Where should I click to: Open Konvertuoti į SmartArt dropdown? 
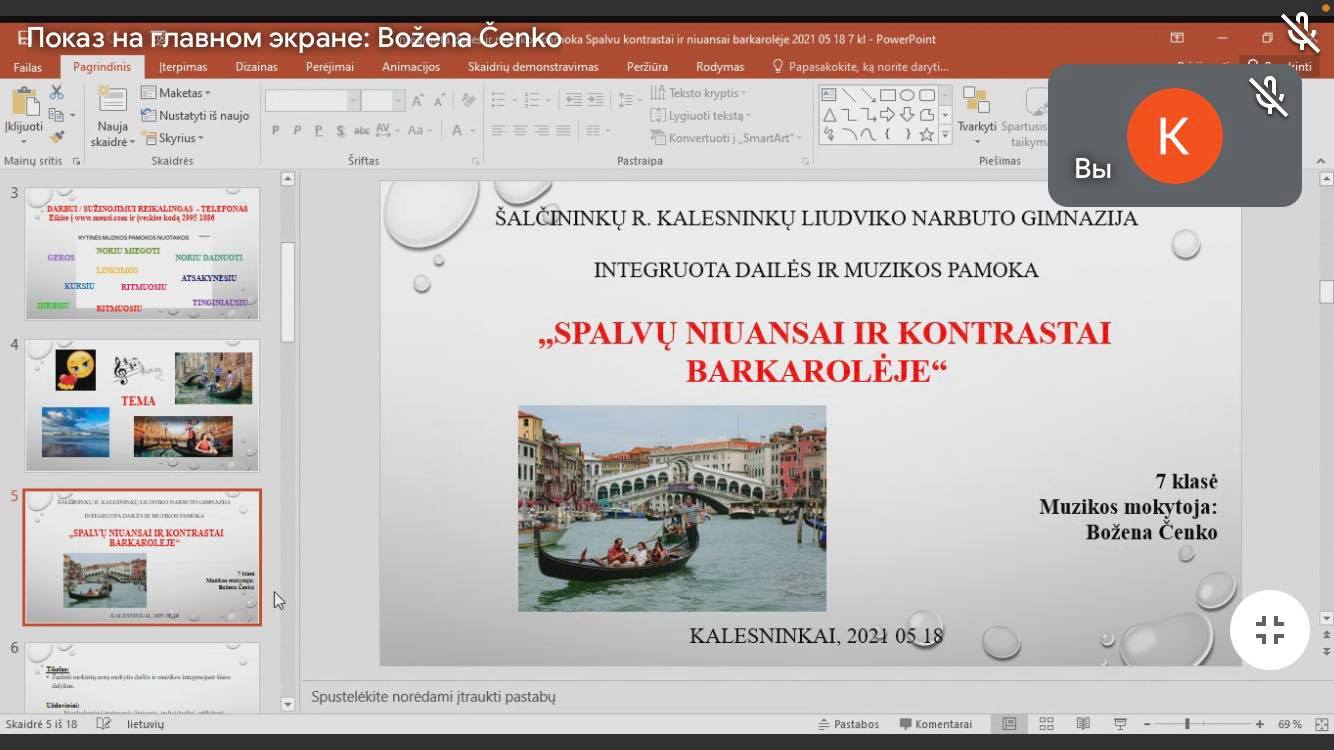[725, 138]
